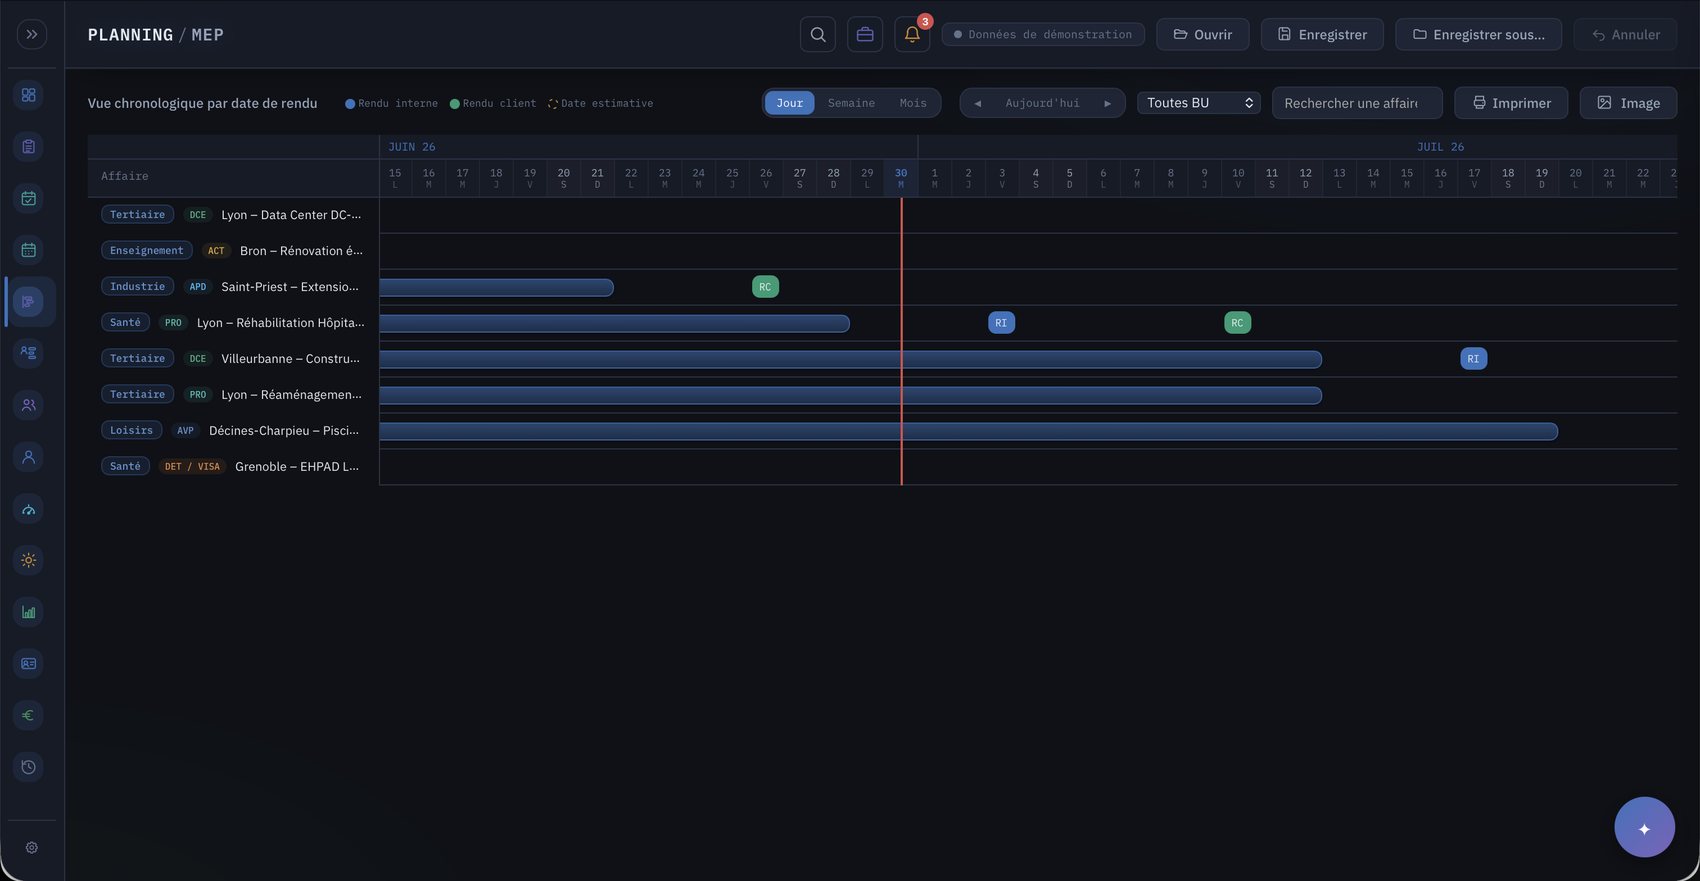Click the Enregistrer button

[1322, 34]
